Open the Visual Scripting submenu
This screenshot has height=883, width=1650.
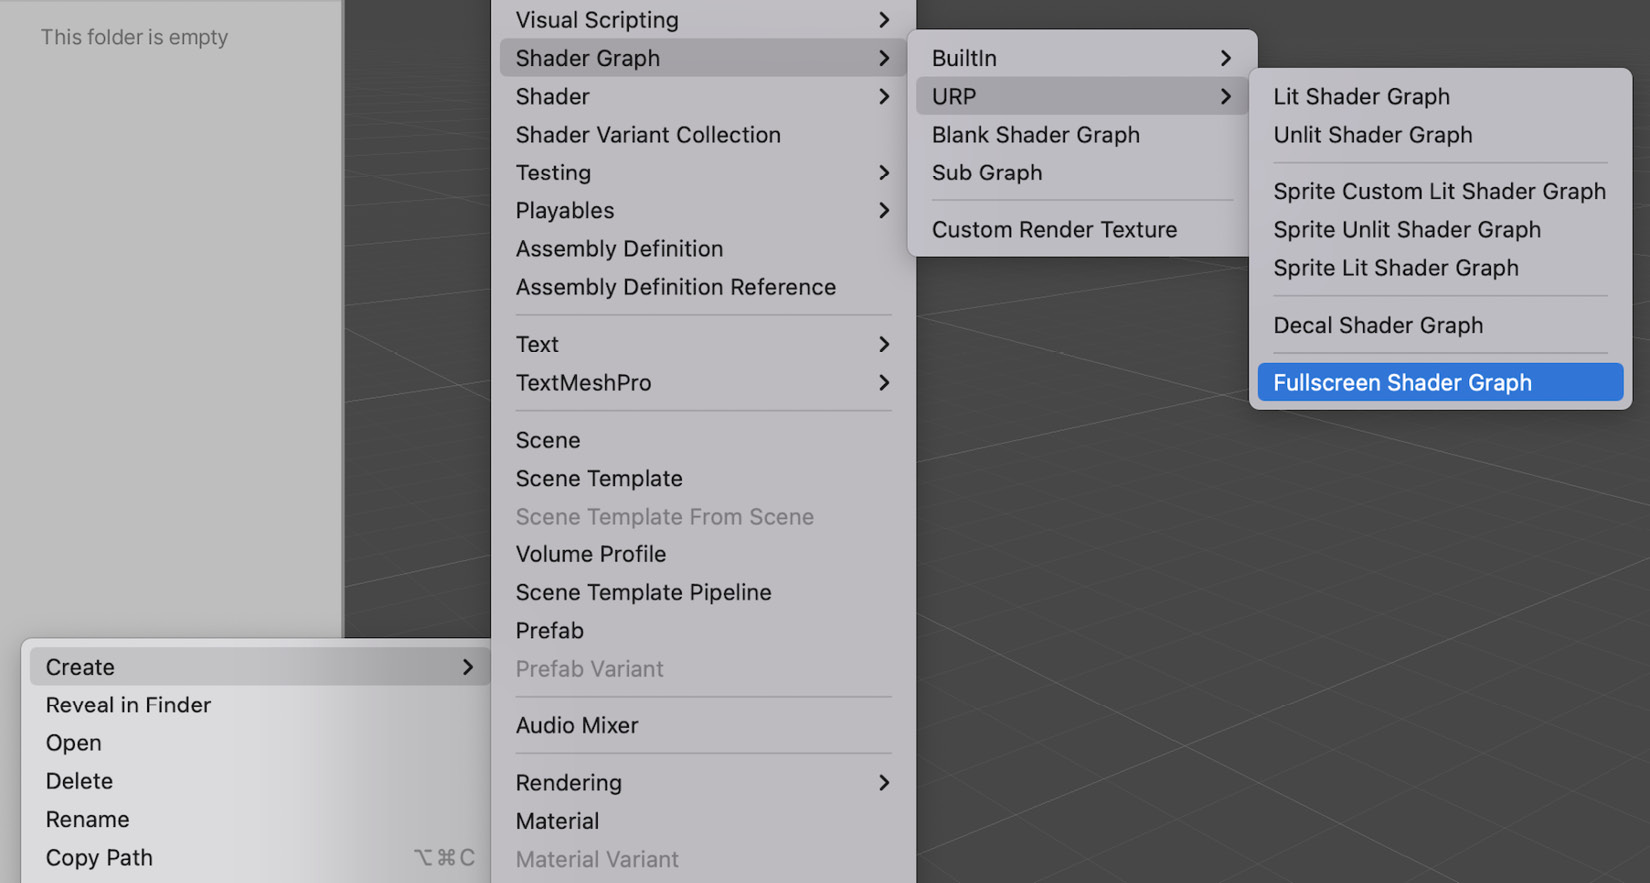point(703,20)
